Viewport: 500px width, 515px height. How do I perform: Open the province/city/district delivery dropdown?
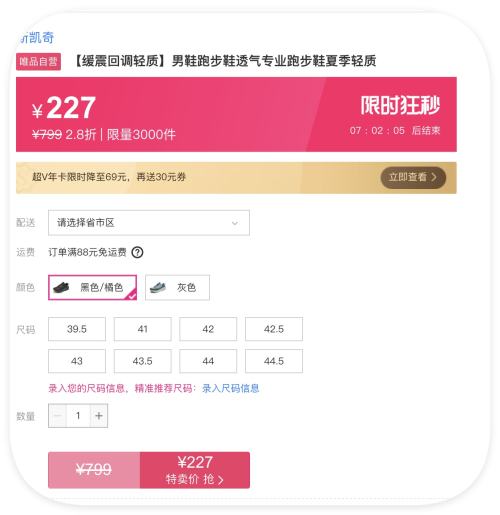click(149, 223)
